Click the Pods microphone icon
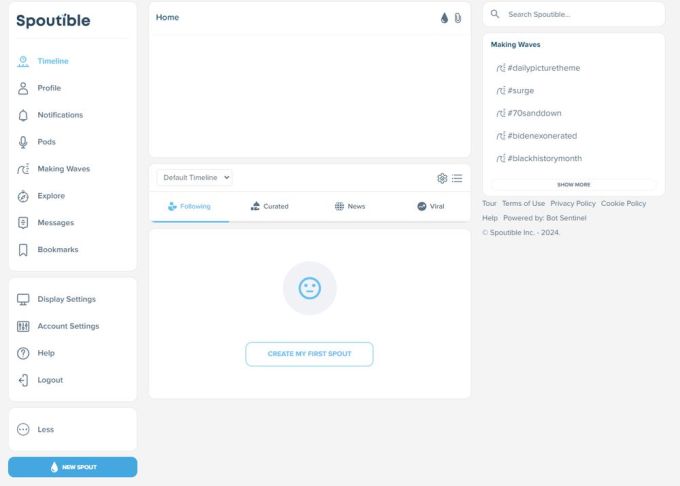The width and height of the screenshot is (680, 486). pyautogui.click(x=23, y=142)
